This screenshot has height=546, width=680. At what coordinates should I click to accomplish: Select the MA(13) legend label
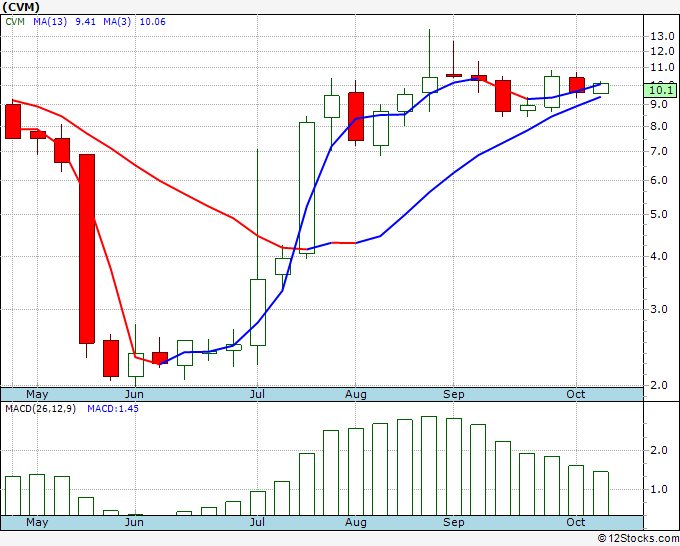point(50,22)
